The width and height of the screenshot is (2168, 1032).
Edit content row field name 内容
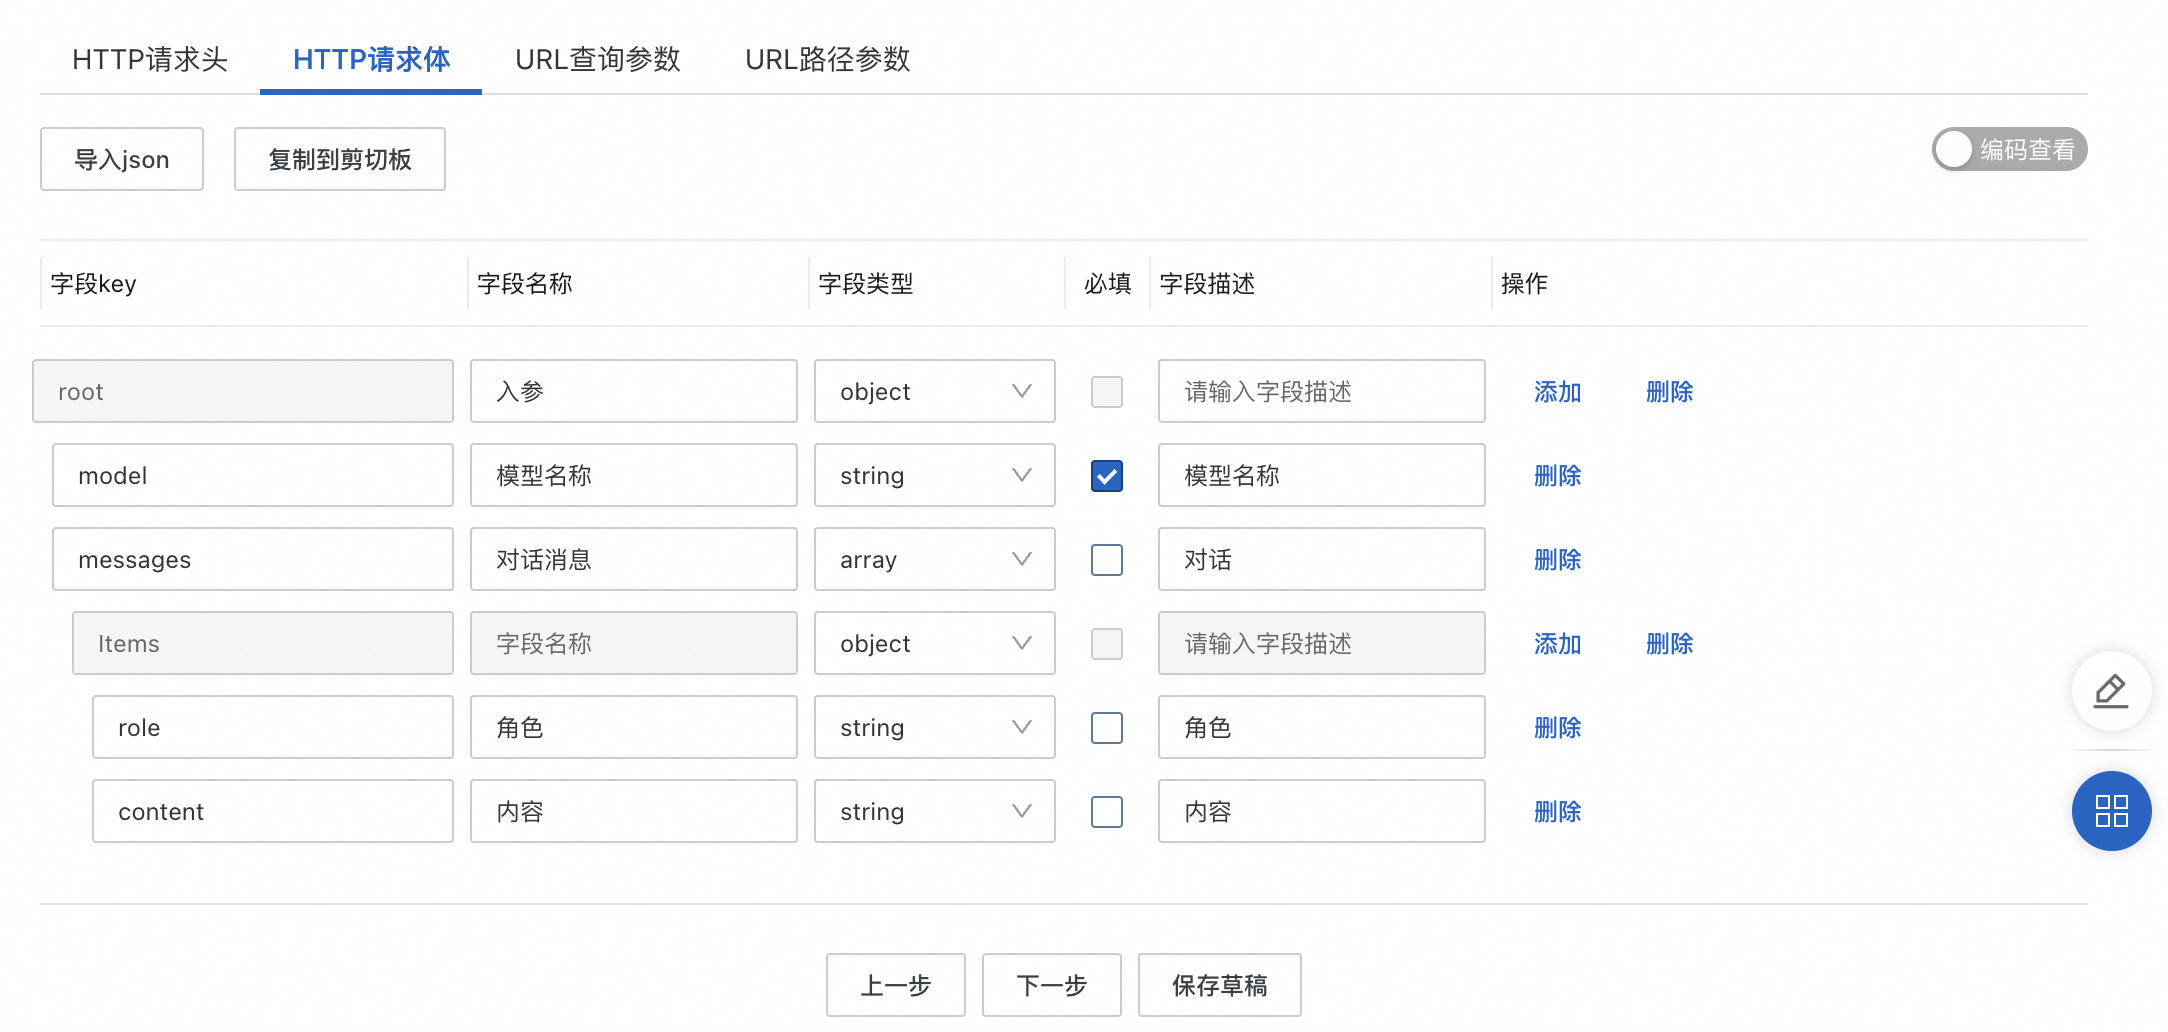coord(634,811)
